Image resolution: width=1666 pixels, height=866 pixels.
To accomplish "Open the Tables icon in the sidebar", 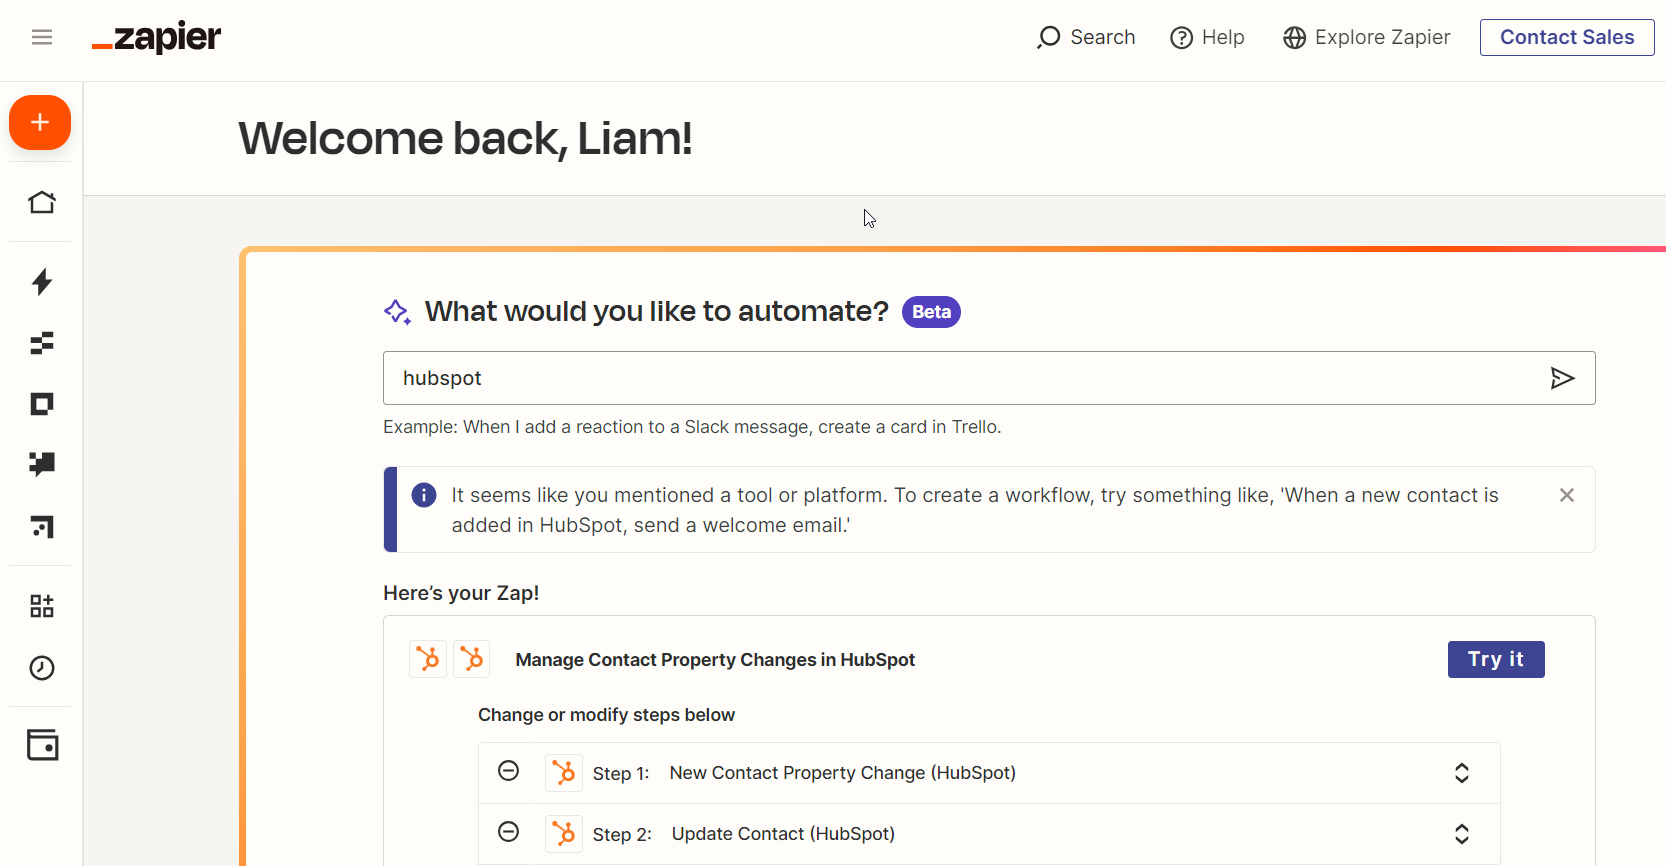I will [42, 343].
